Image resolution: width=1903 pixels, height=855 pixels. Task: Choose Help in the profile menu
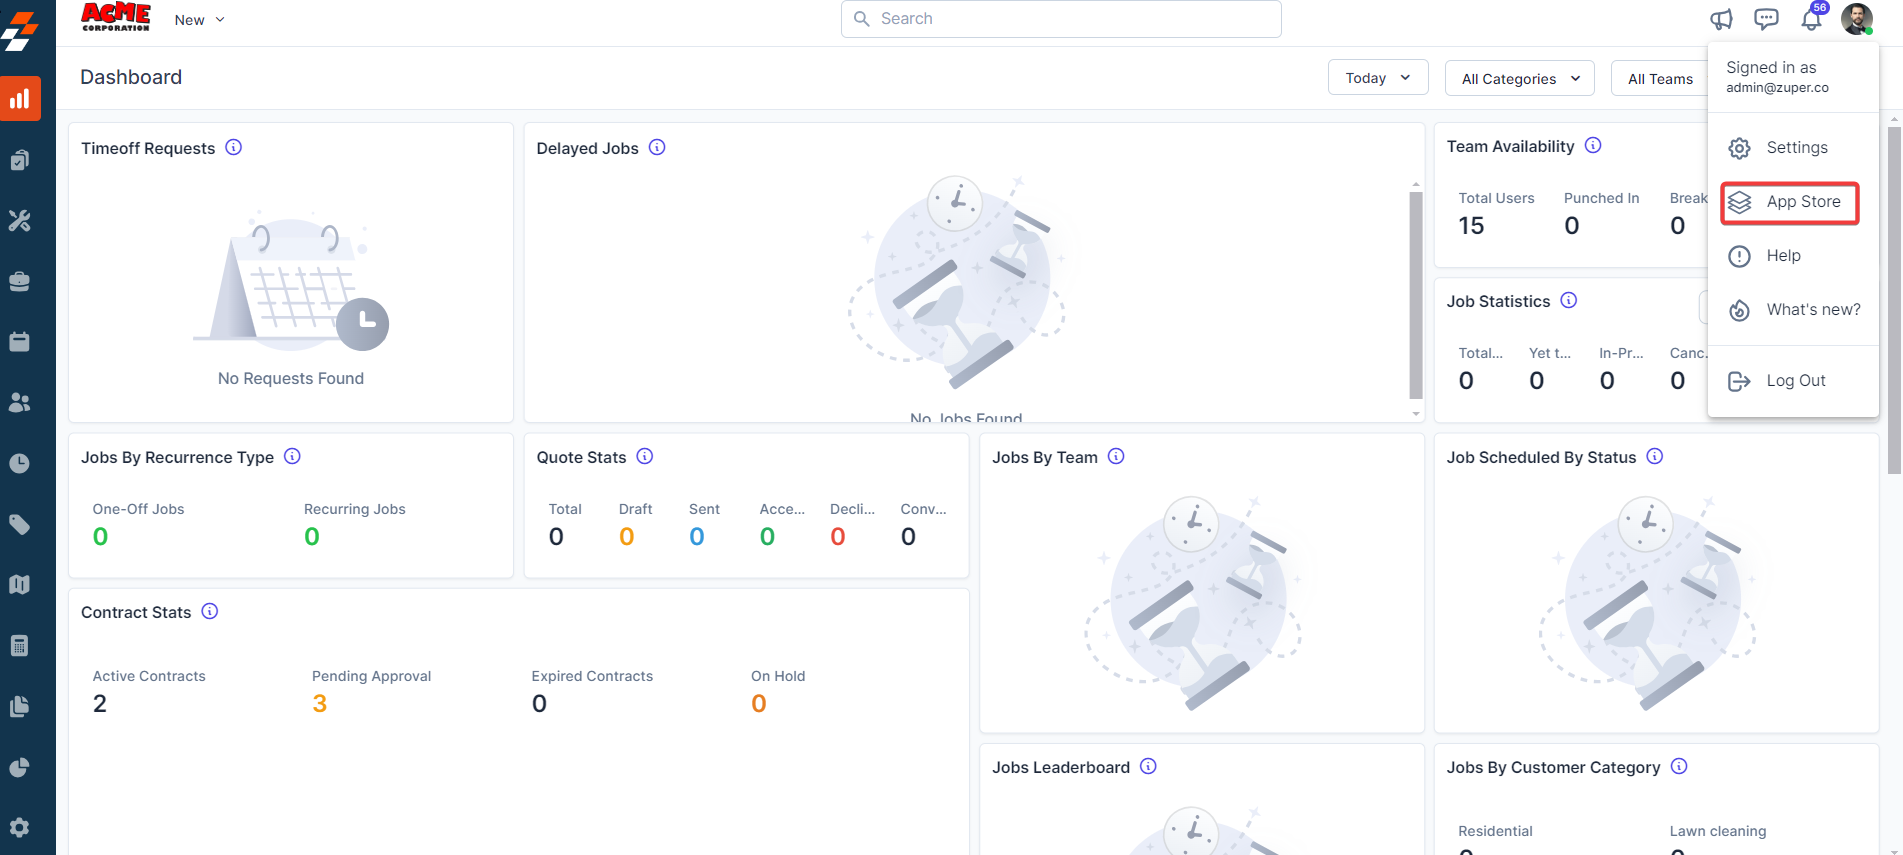point(1793,256)
